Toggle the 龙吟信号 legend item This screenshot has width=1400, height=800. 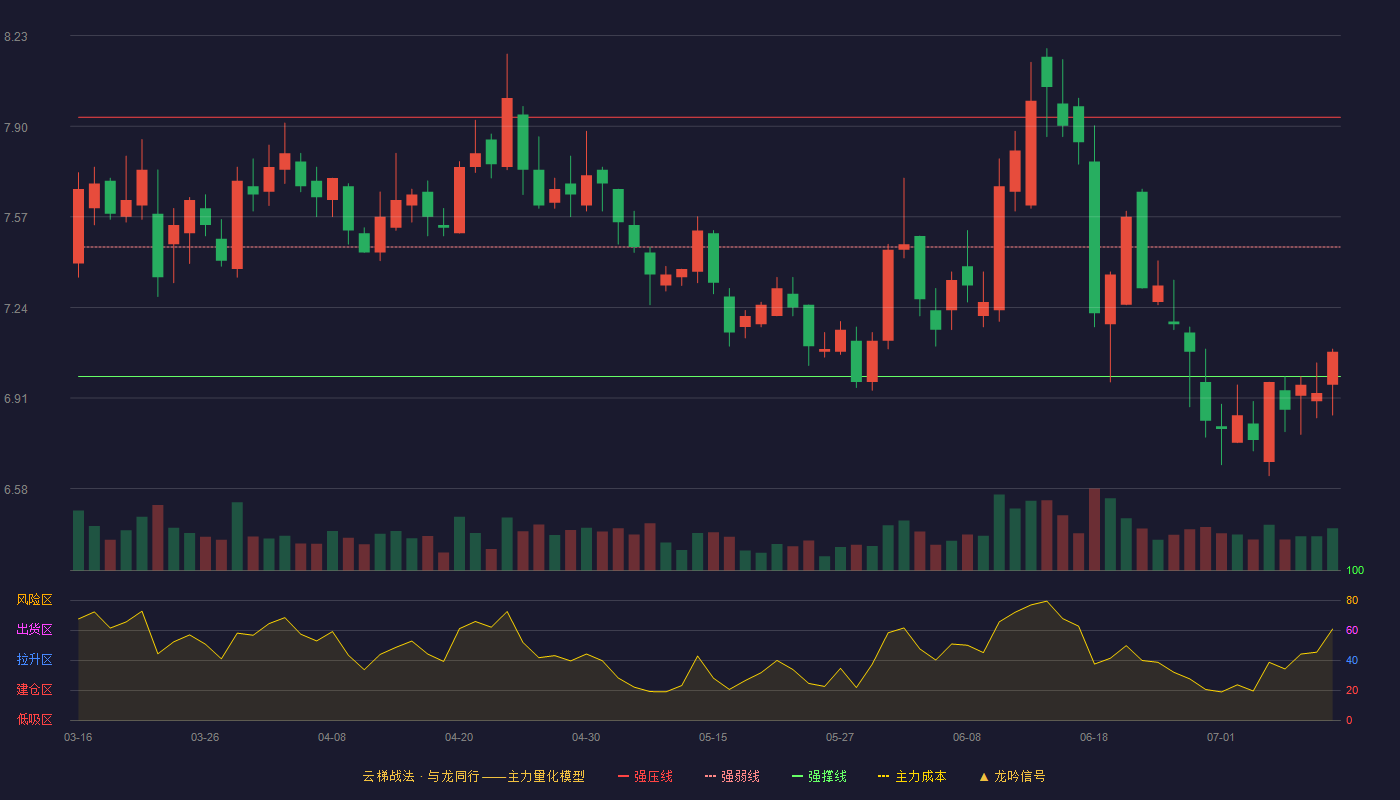1012,776
